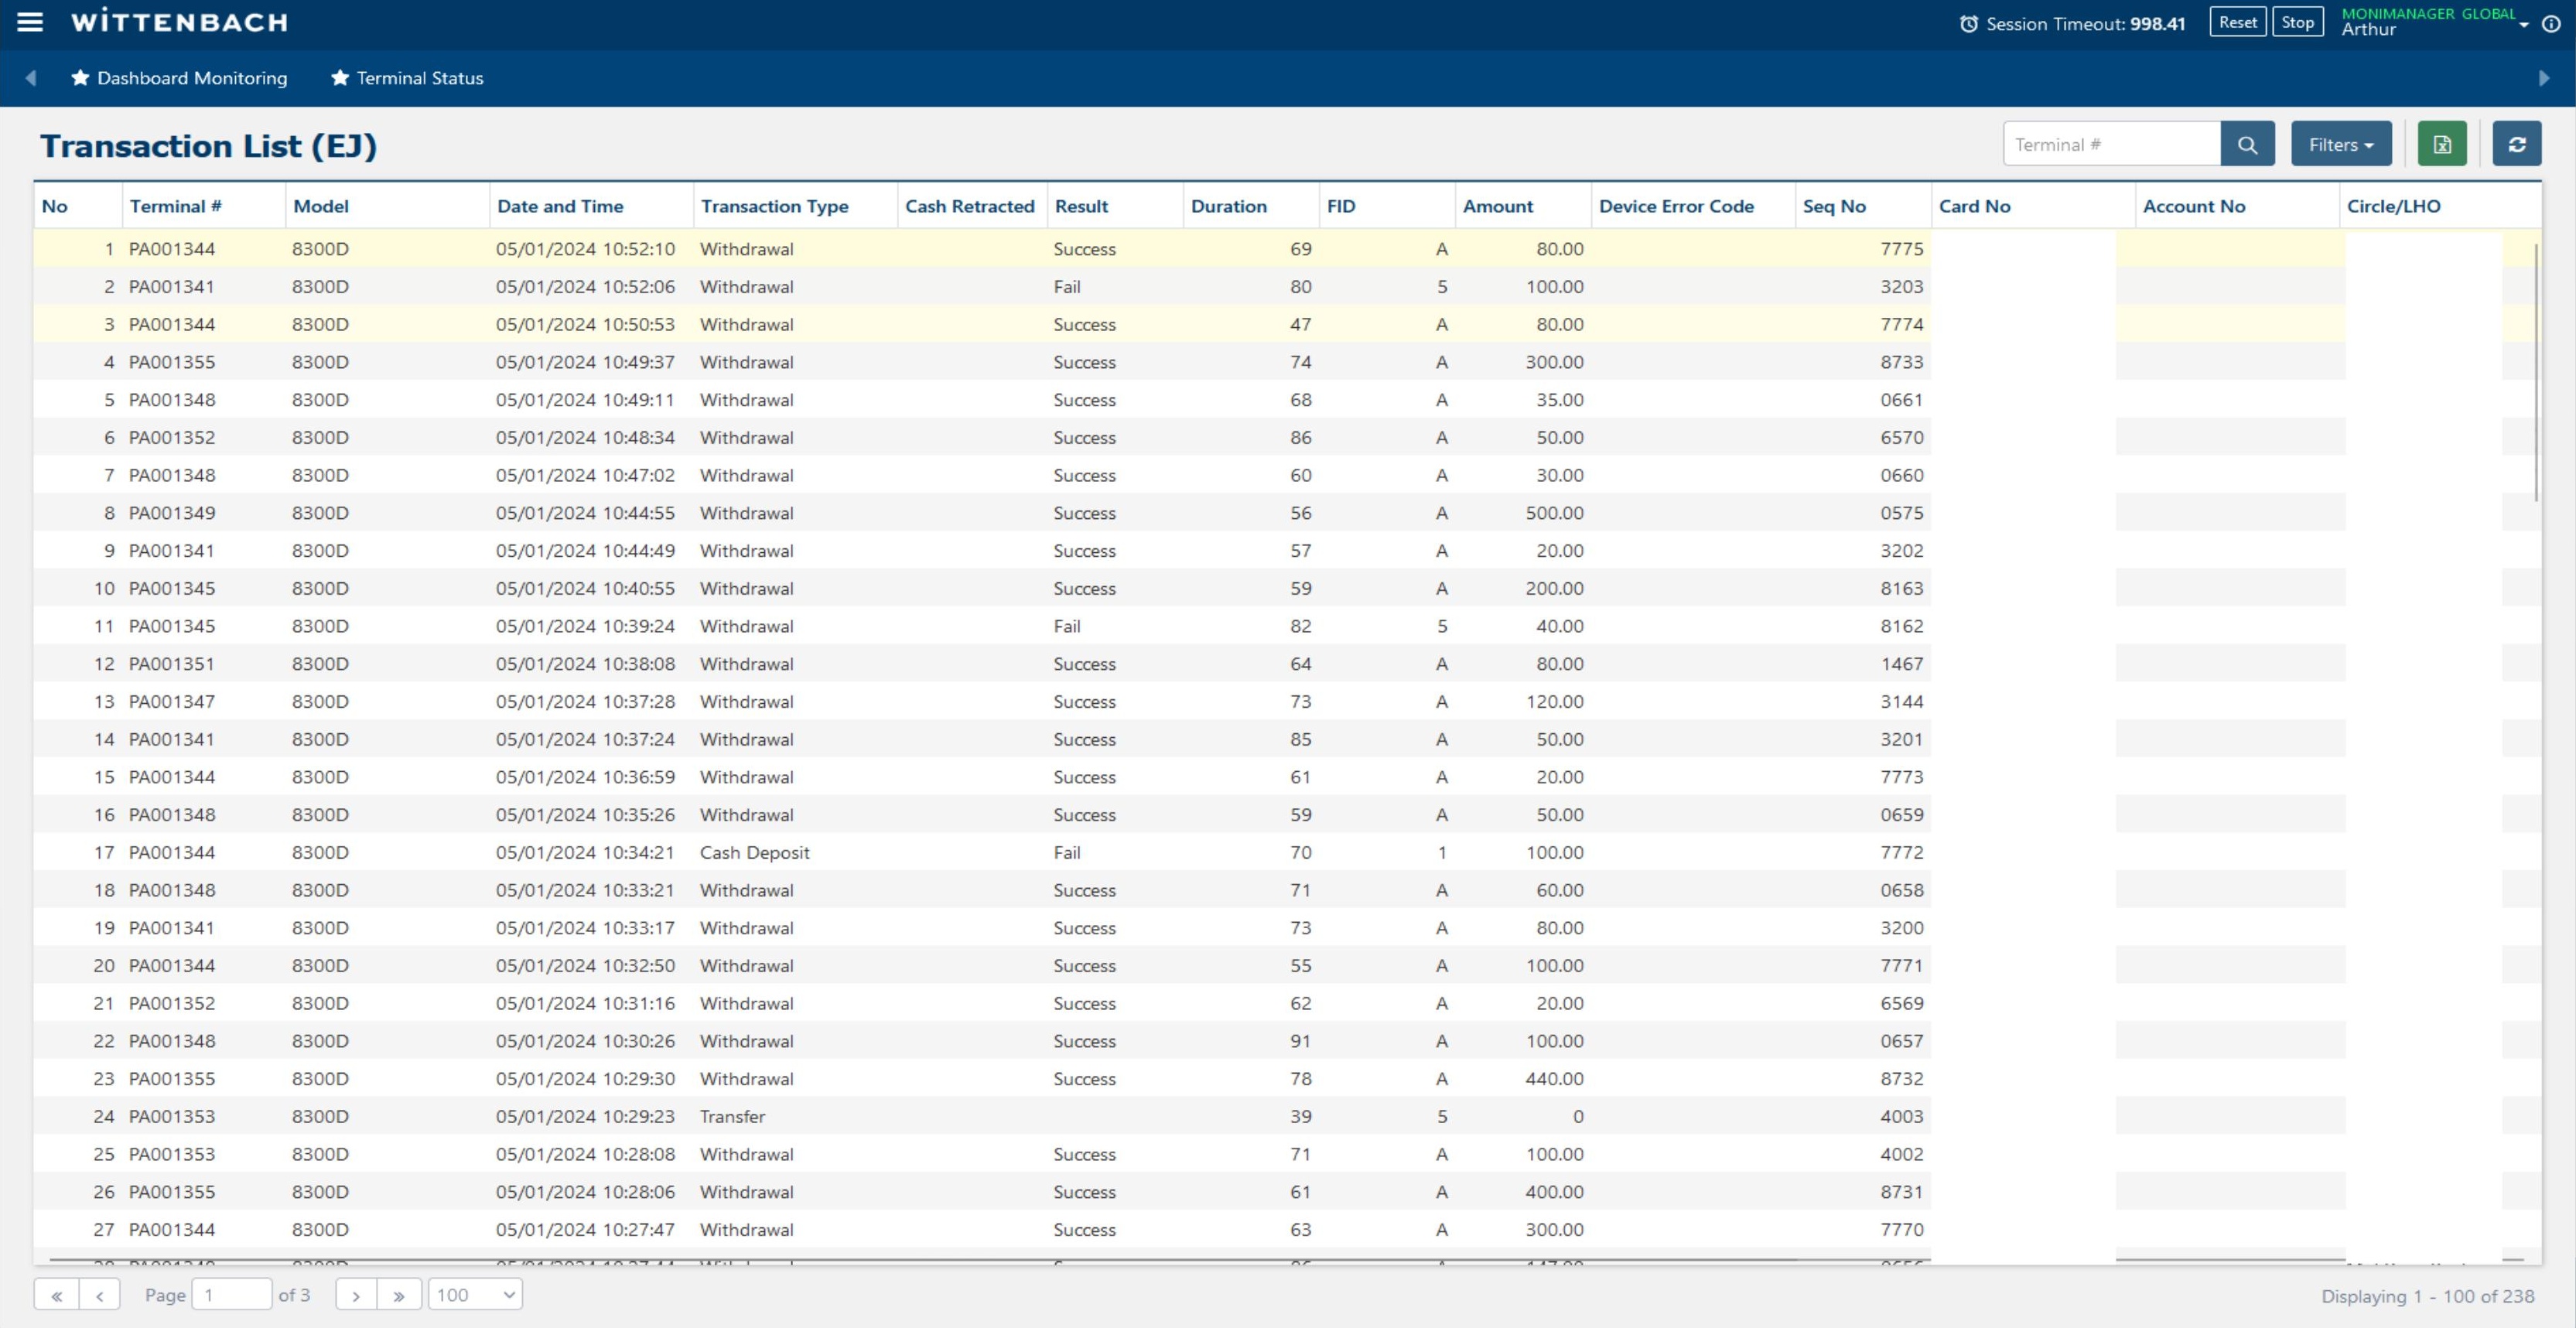Image resolution: width=2576 pixels, height=1328 pixels.
Task: Refresh the transaction list
Action: [2517, 145]
